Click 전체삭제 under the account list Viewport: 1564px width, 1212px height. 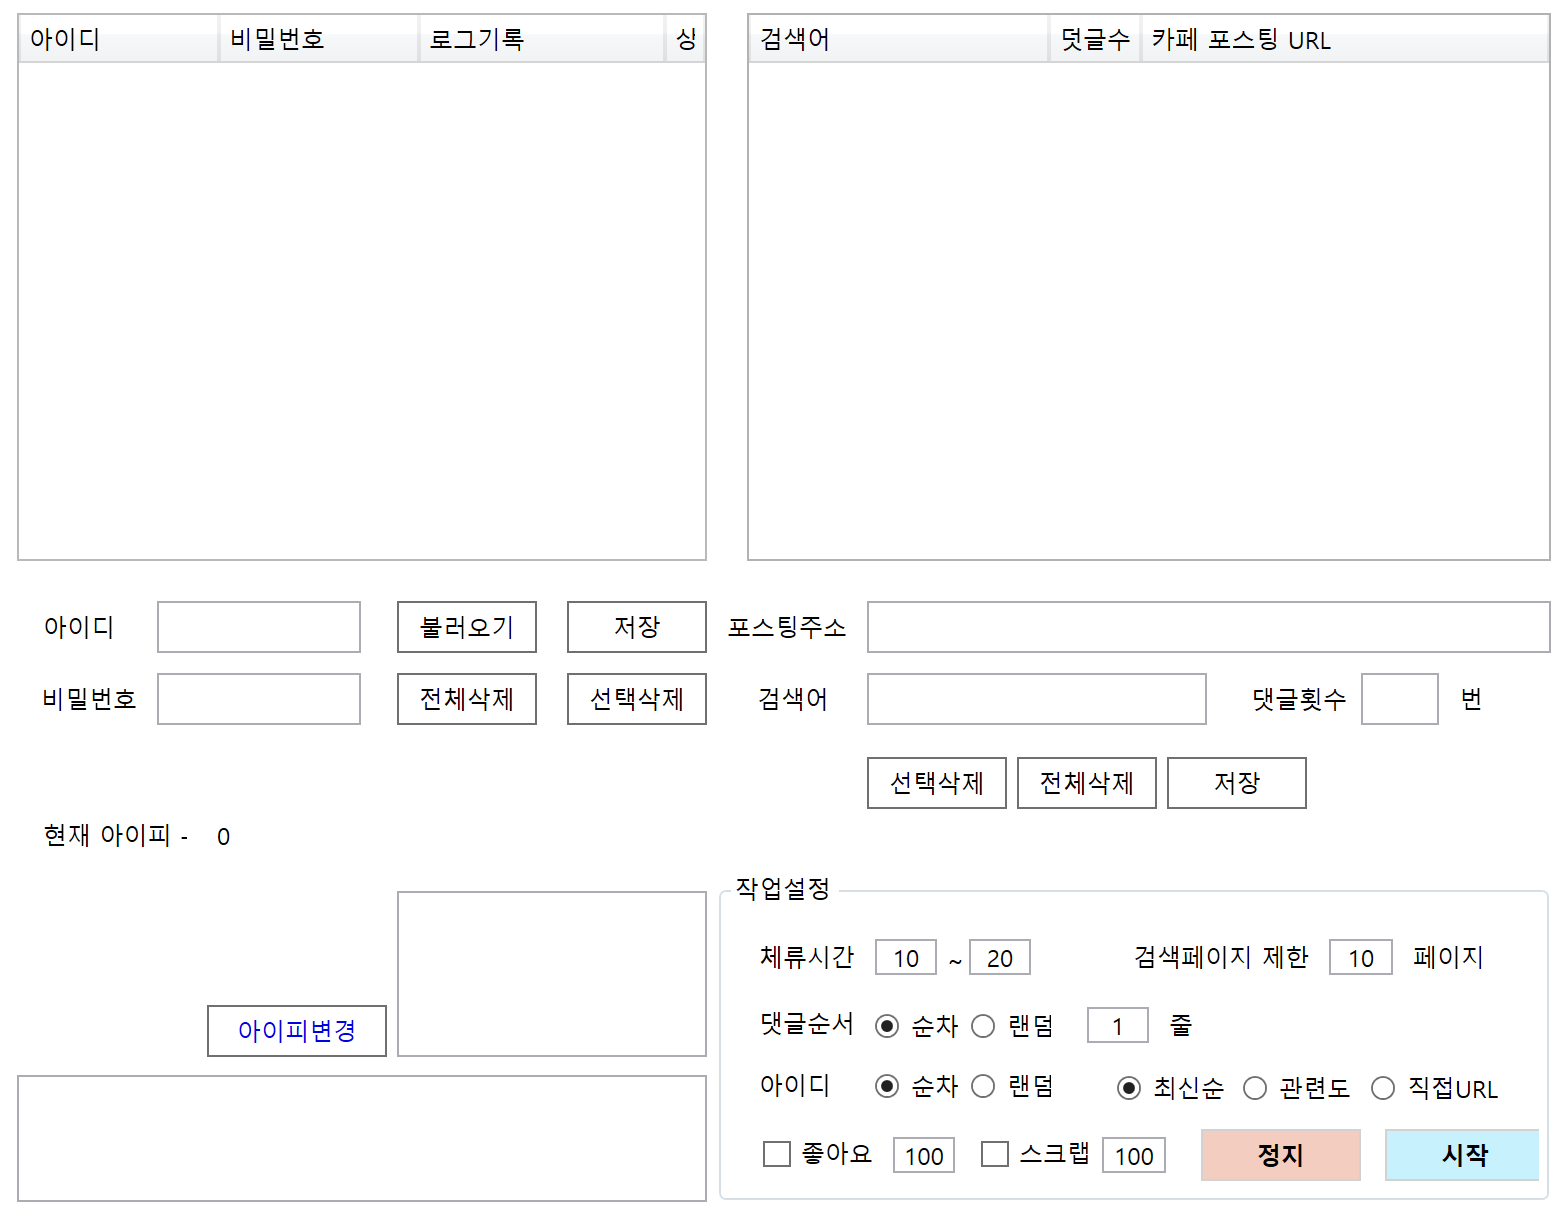click(x=467, y=699)
